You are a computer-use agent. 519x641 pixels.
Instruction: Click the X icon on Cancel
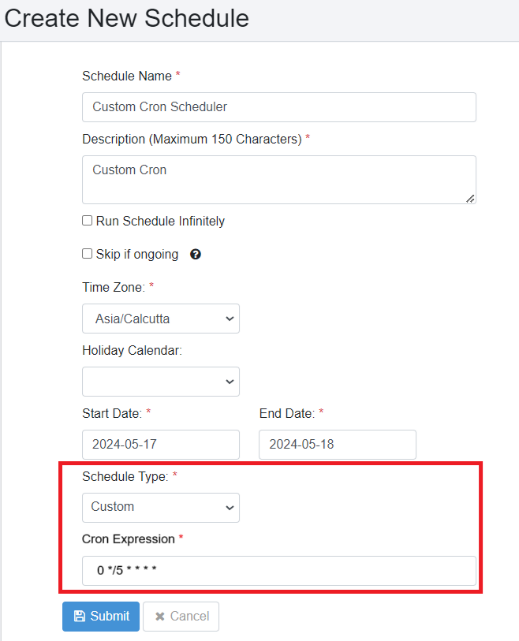point(160,616)
